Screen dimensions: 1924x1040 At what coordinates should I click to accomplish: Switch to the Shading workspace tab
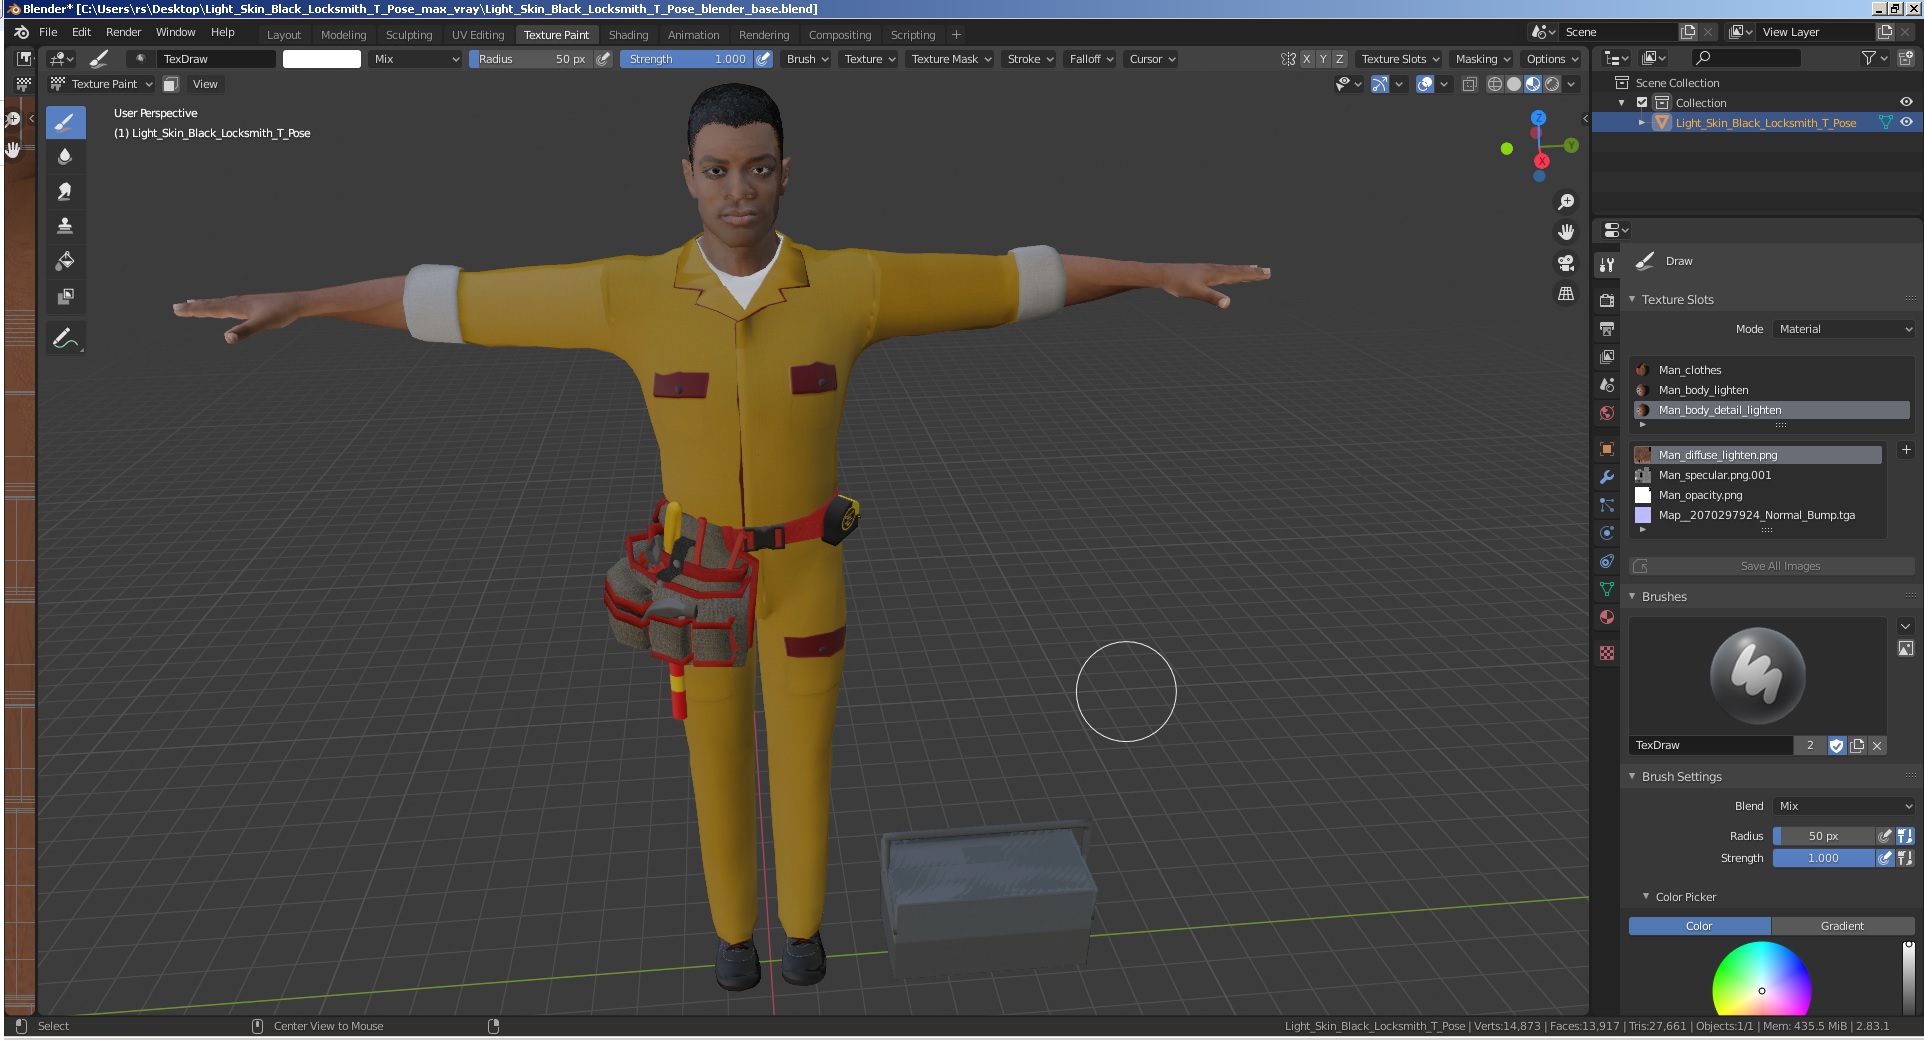click(x=628, y=35)
